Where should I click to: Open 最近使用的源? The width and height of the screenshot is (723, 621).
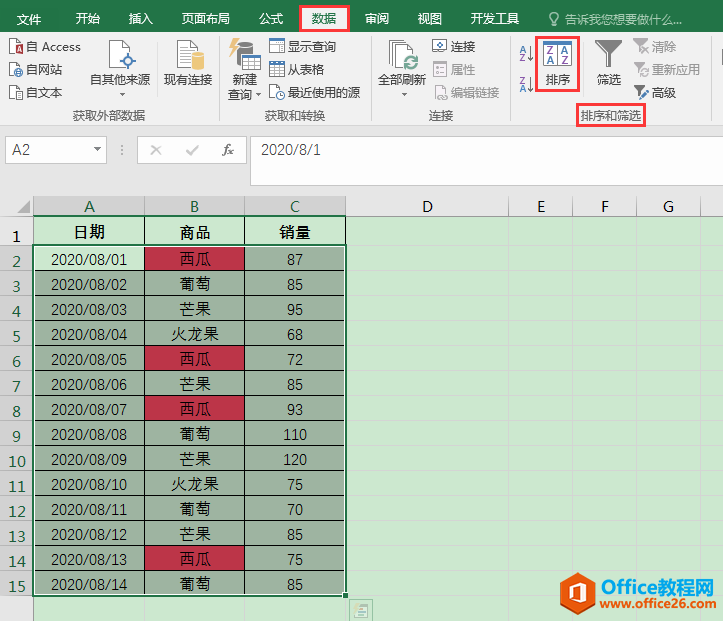tap(314, 93)
